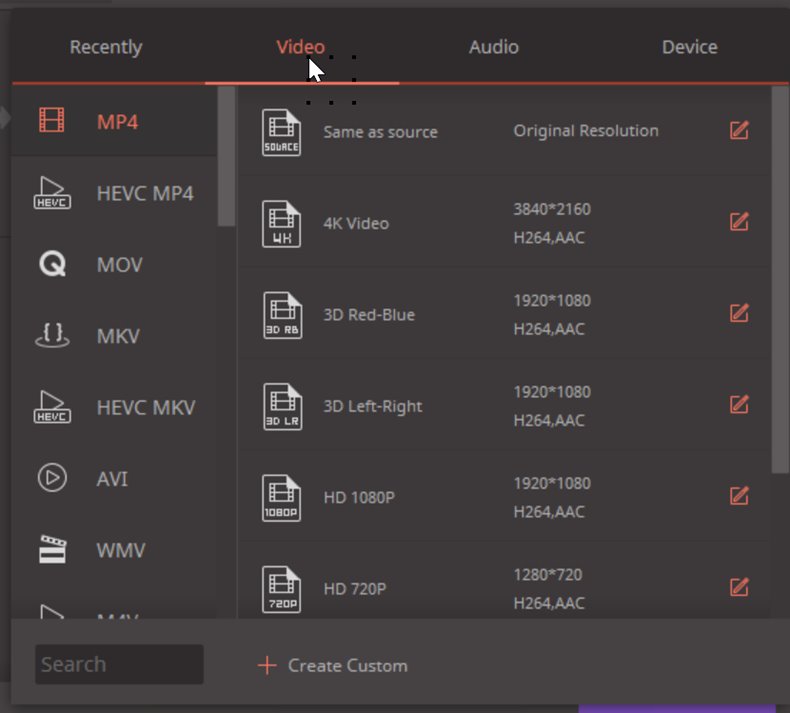This screenshot has width=790, height=713.
Task: Click the MOV QuickTime icon
Action: [x=52, y=264]
